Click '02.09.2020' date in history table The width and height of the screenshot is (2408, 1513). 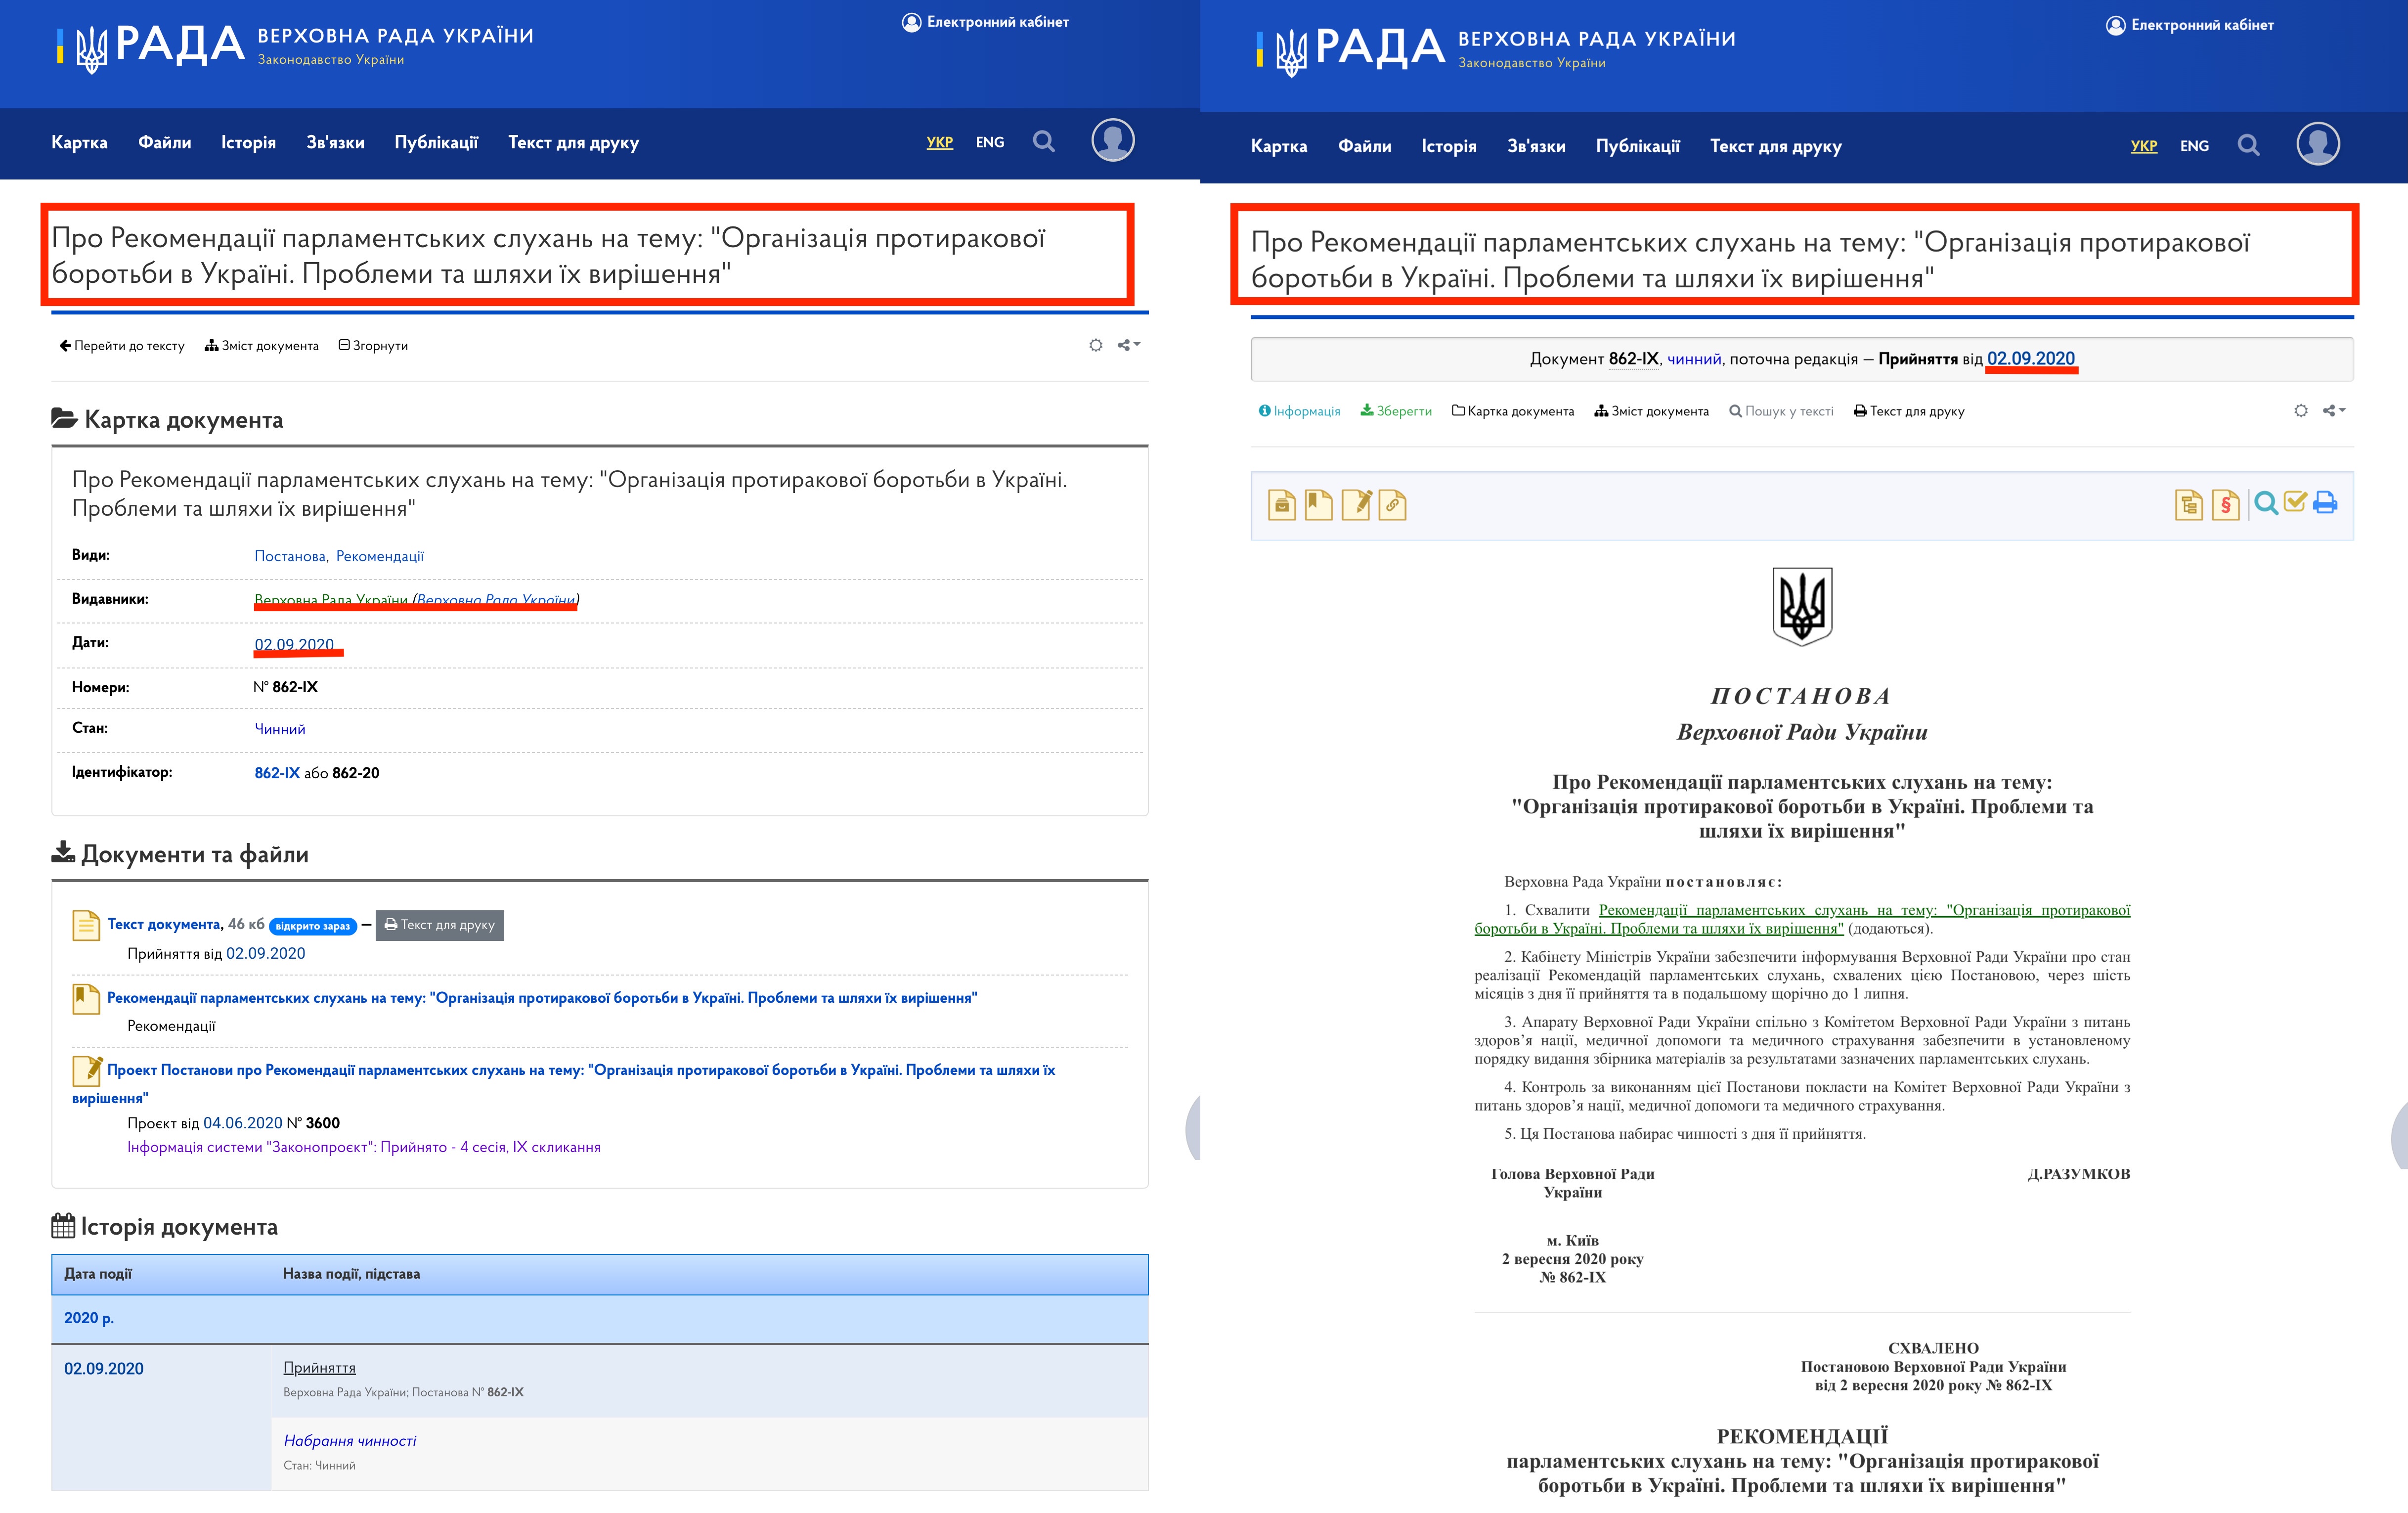coord(104,1368)
